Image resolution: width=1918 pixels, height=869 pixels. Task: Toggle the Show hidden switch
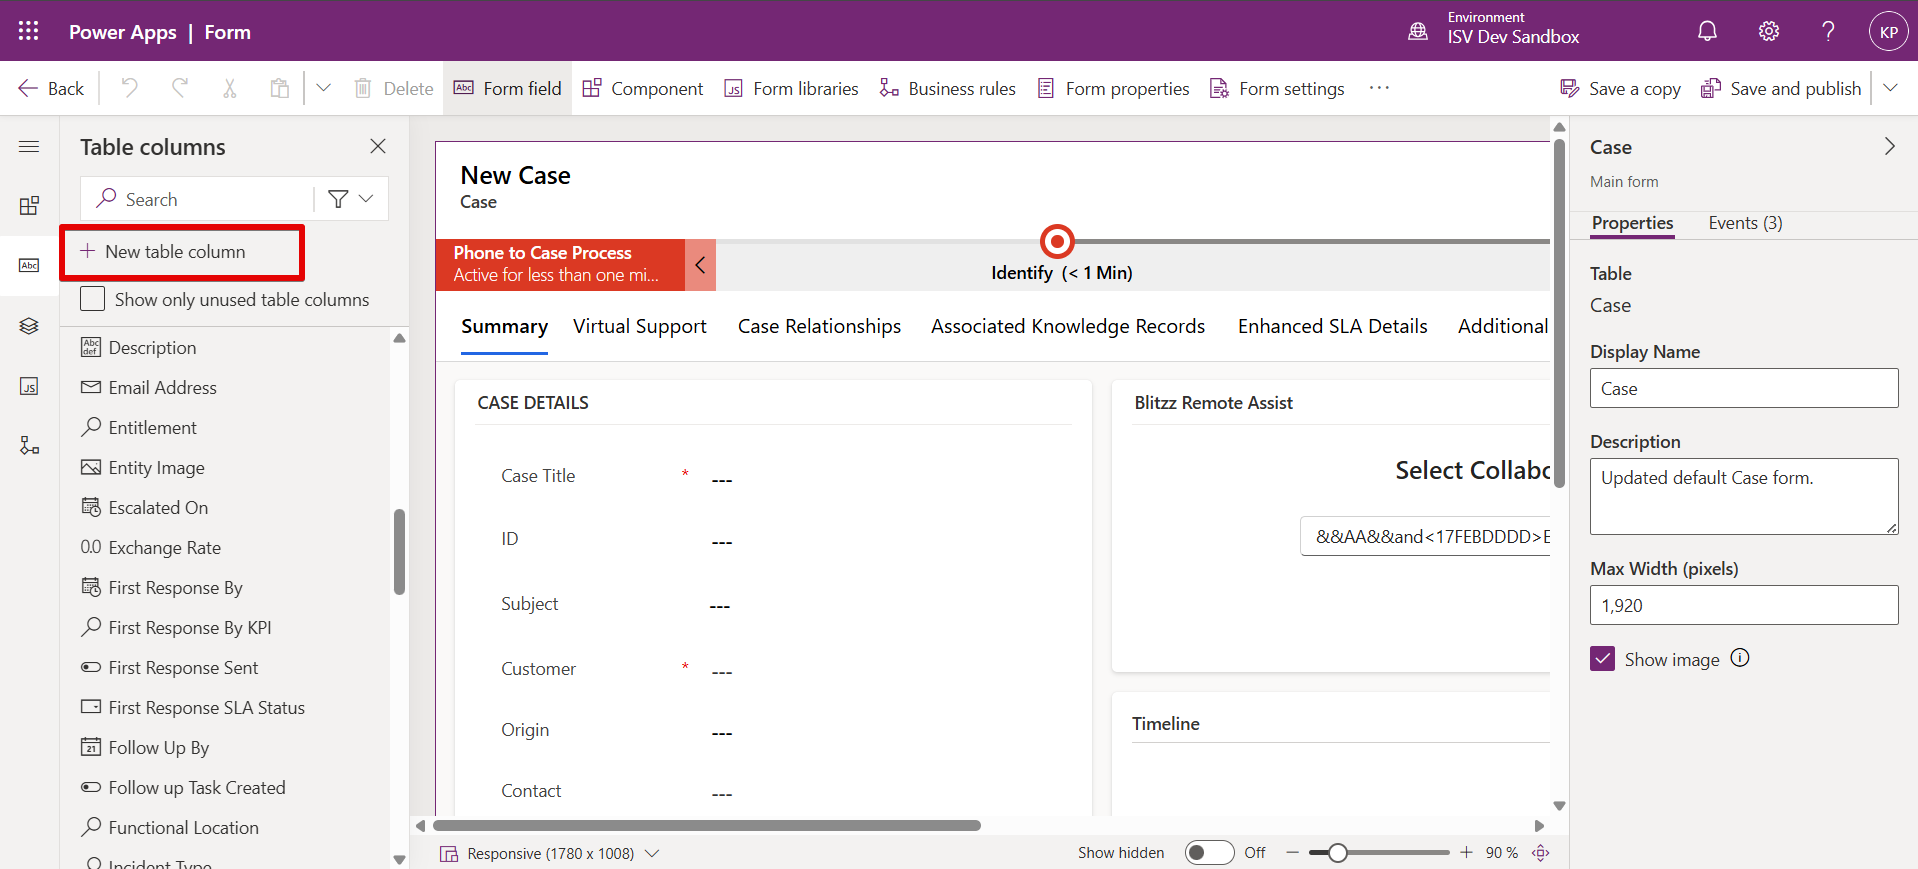1209,853
